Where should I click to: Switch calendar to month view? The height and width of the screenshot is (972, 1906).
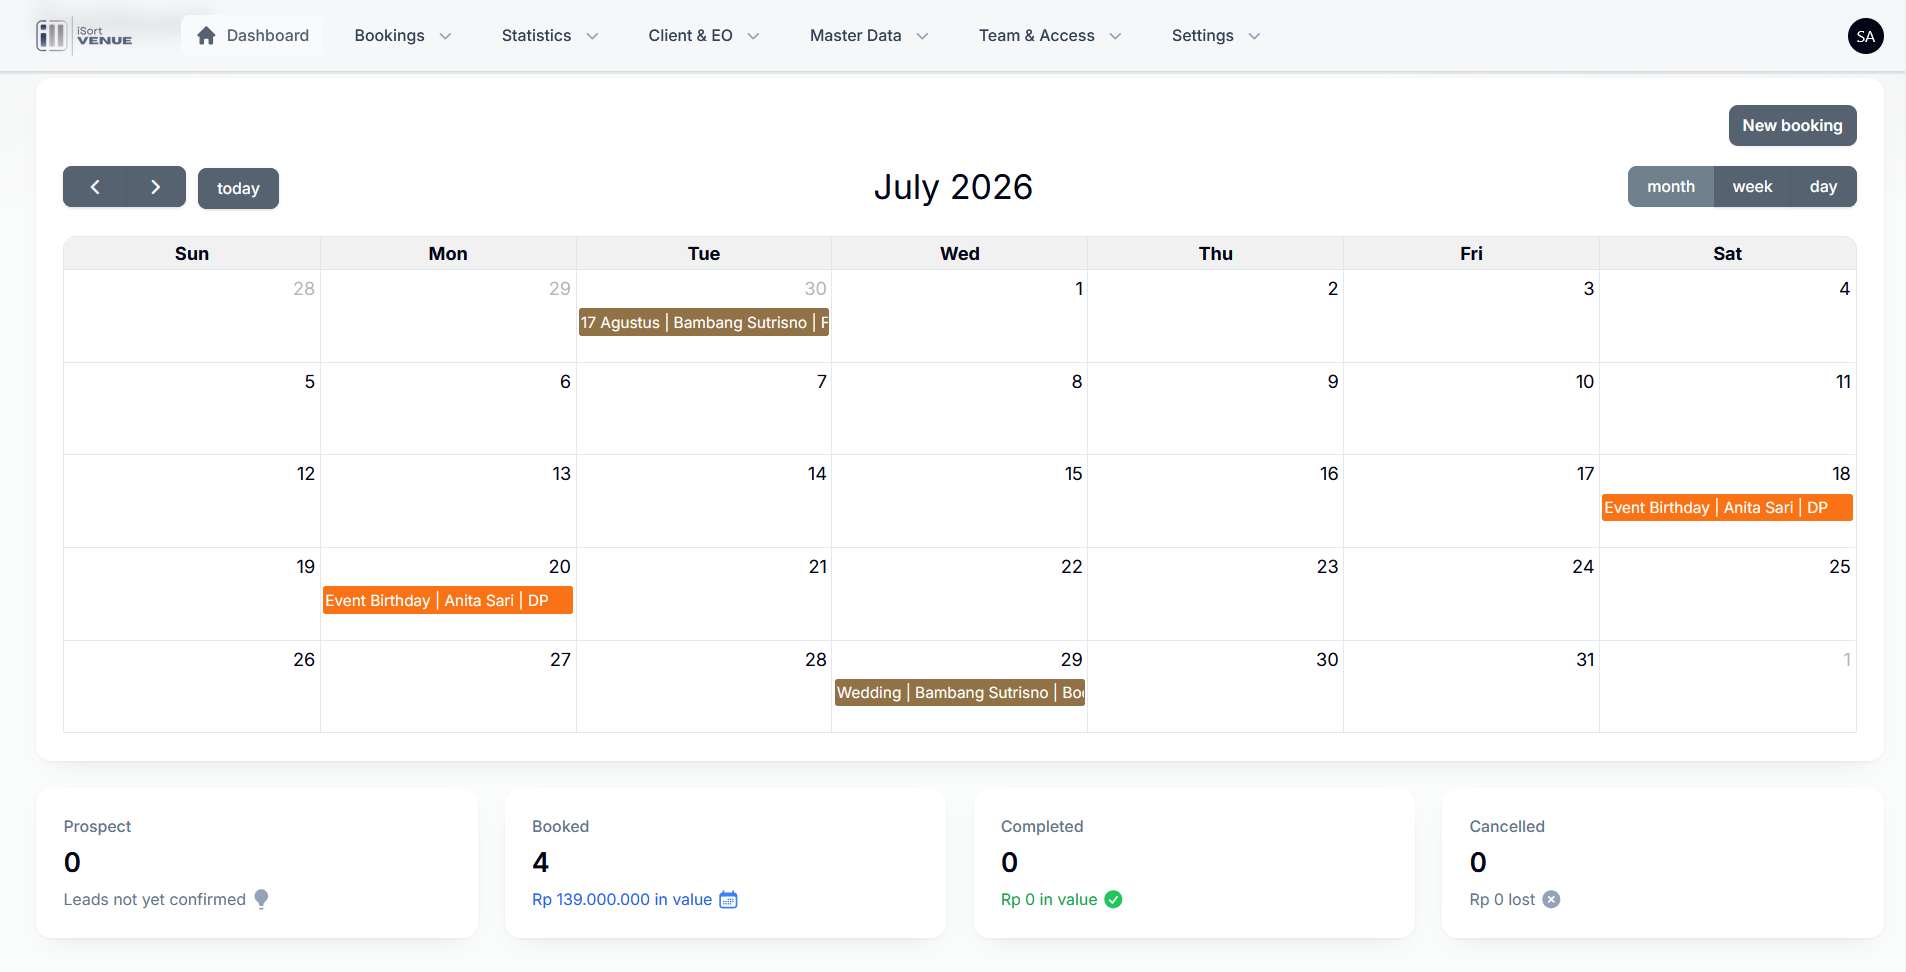click(x=1671, y=187)
